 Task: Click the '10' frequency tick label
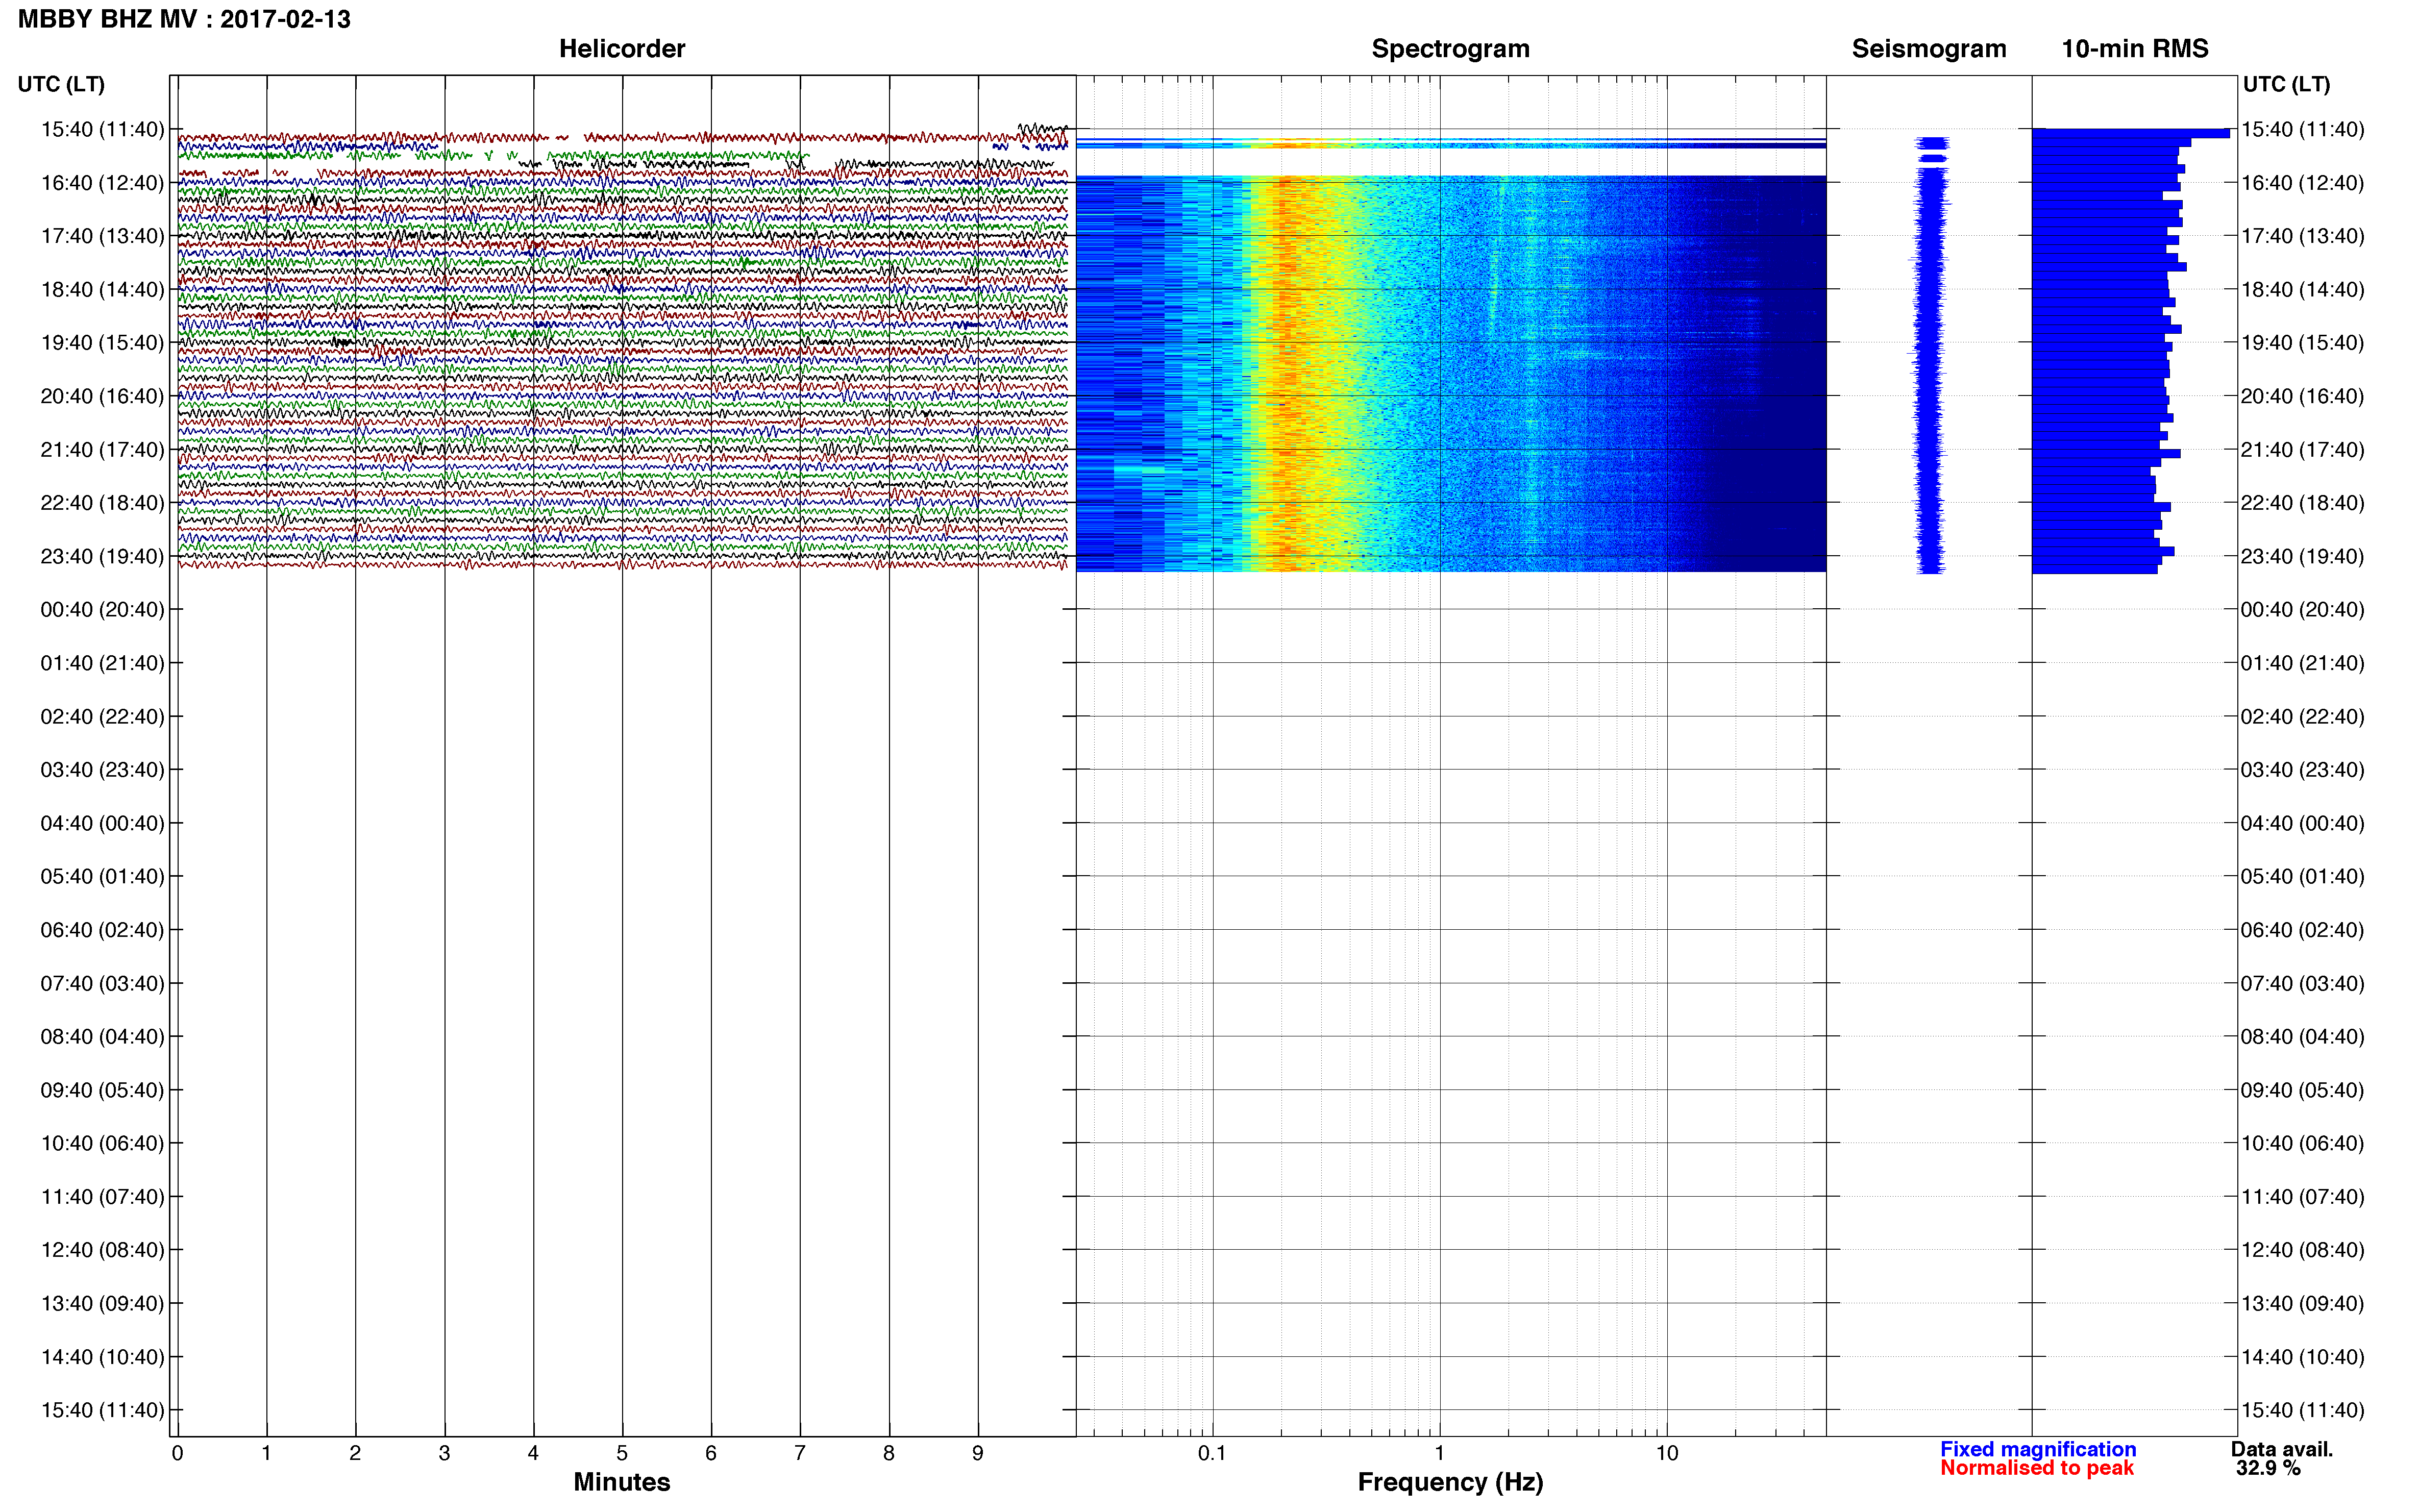coord(1666,1454)
